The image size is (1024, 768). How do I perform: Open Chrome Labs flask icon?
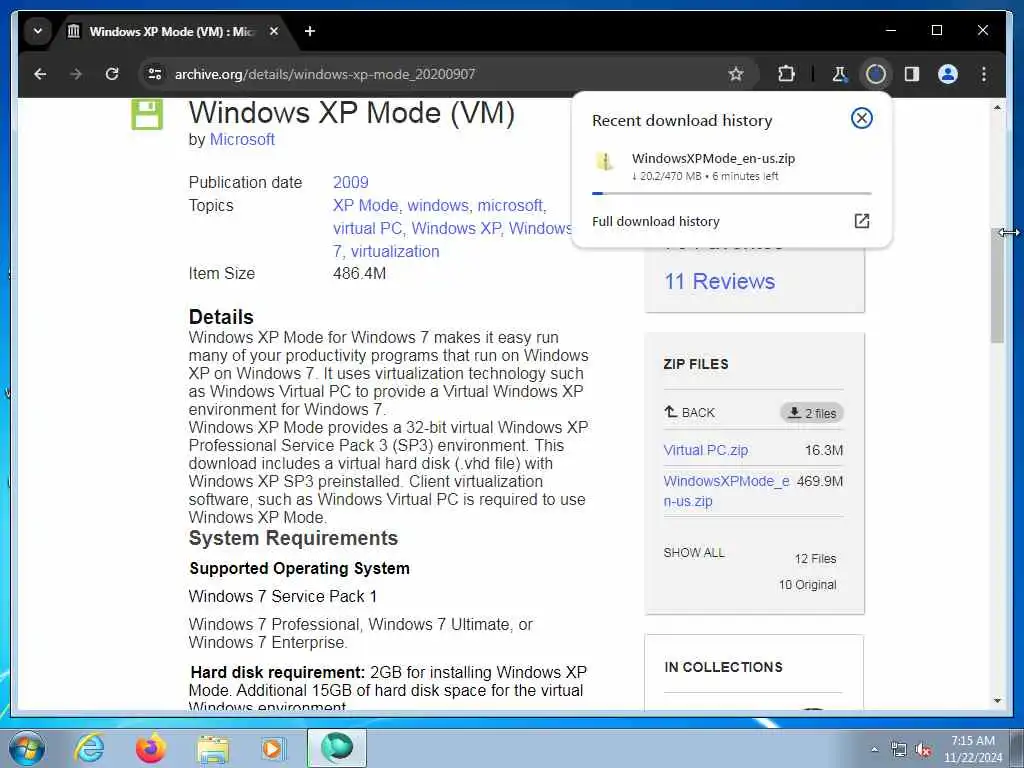coord(840,74)
